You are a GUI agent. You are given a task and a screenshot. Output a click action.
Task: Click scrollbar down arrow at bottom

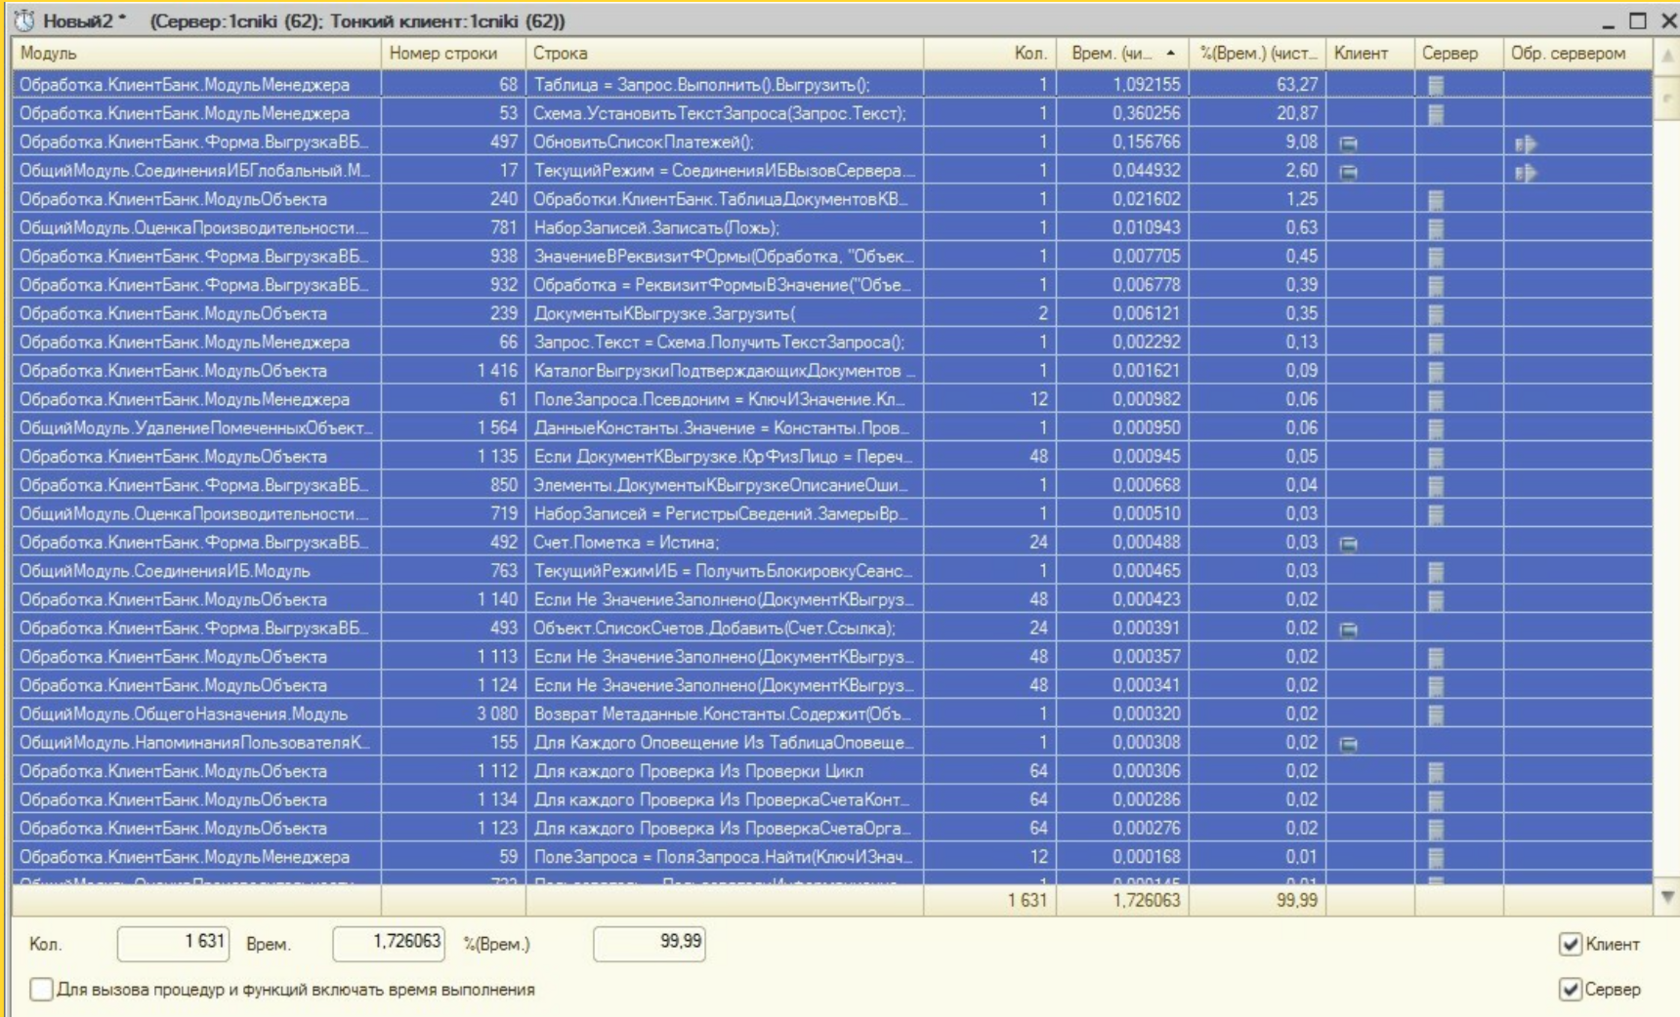click(x=1667, y=897)
